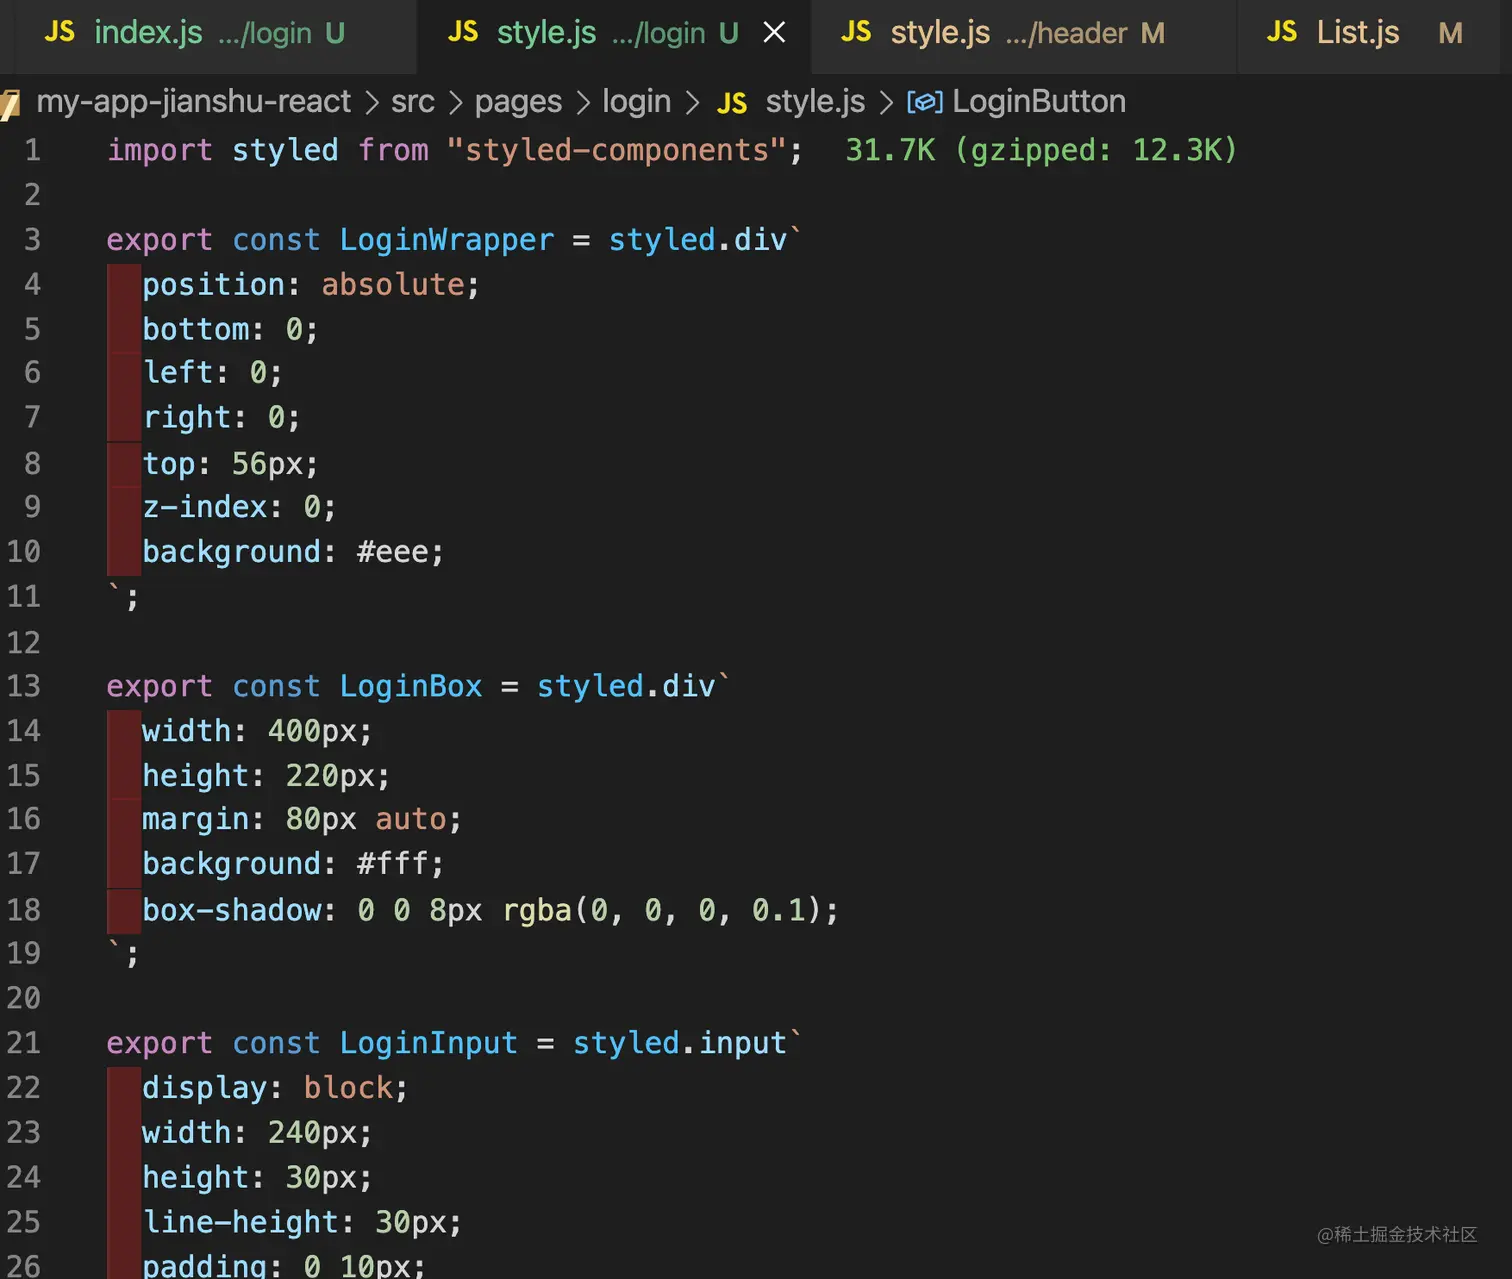Click the "bottom: 0;" declaration
Screen dimensions: 1512x1279
pyautogui.click(x=230, y=329)
